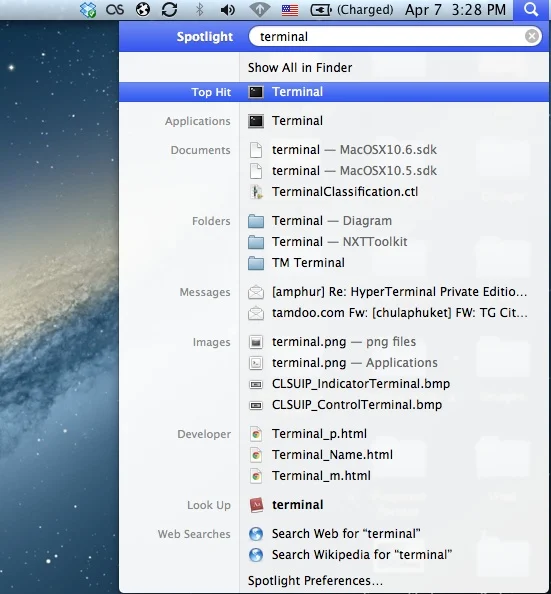
Task: Click the [amphur] message envelope icon
Action: (x=256, y=292)
